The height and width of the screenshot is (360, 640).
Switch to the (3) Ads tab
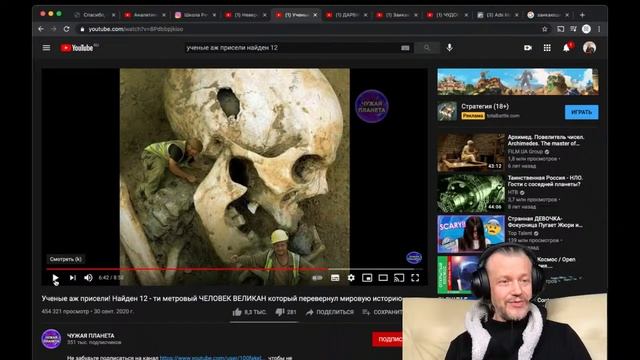click(x=498, y=15)
